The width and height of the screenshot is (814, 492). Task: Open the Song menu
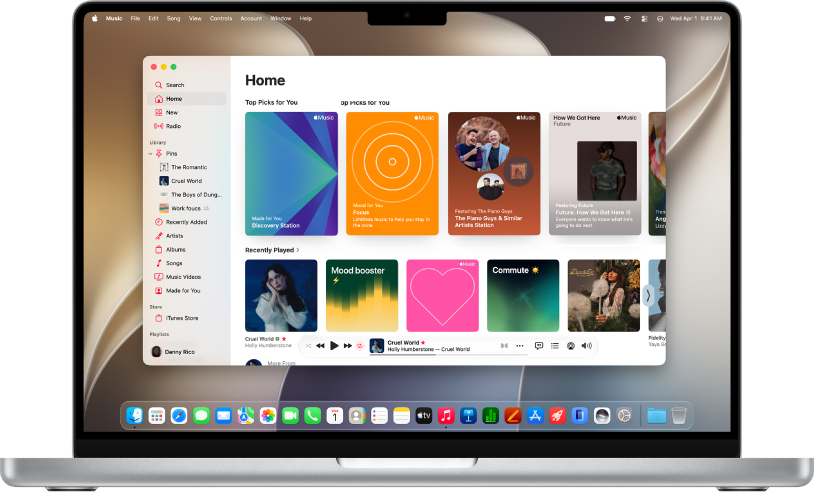click(x=173, y=18)
